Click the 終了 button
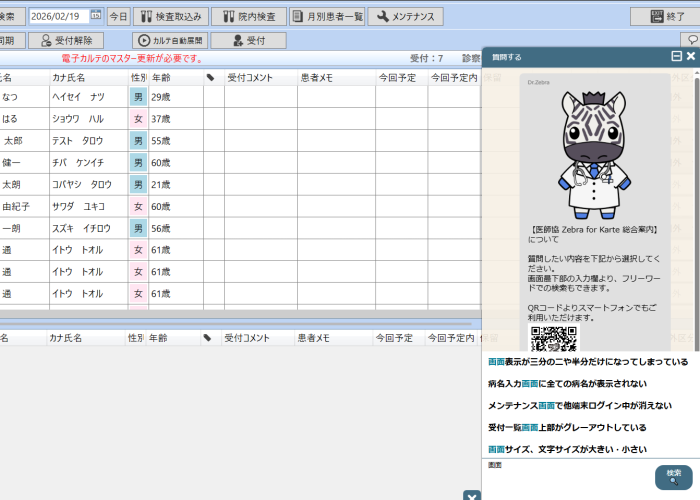 pos(667,17)
